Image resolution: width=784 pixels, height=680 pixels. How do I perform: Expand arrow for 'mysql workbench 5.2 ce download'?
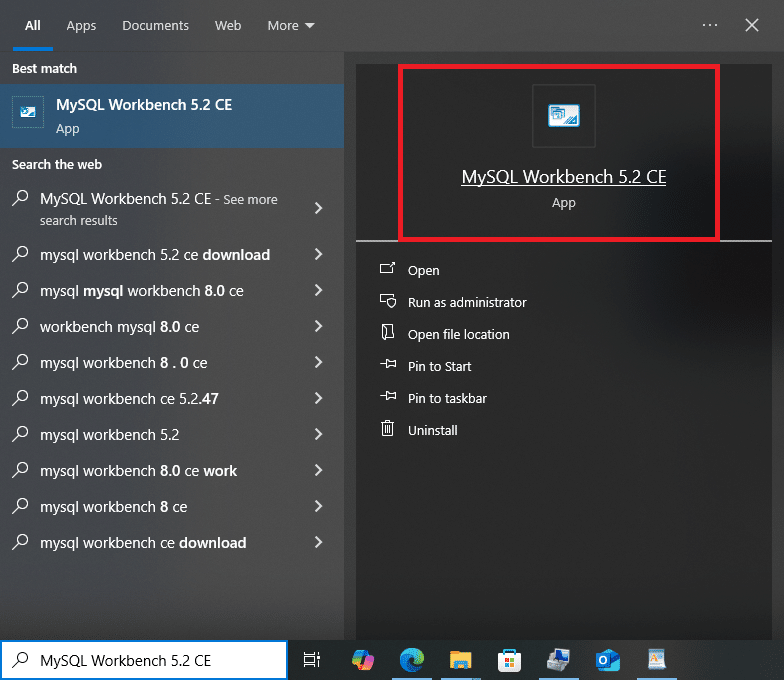point(318,254)
